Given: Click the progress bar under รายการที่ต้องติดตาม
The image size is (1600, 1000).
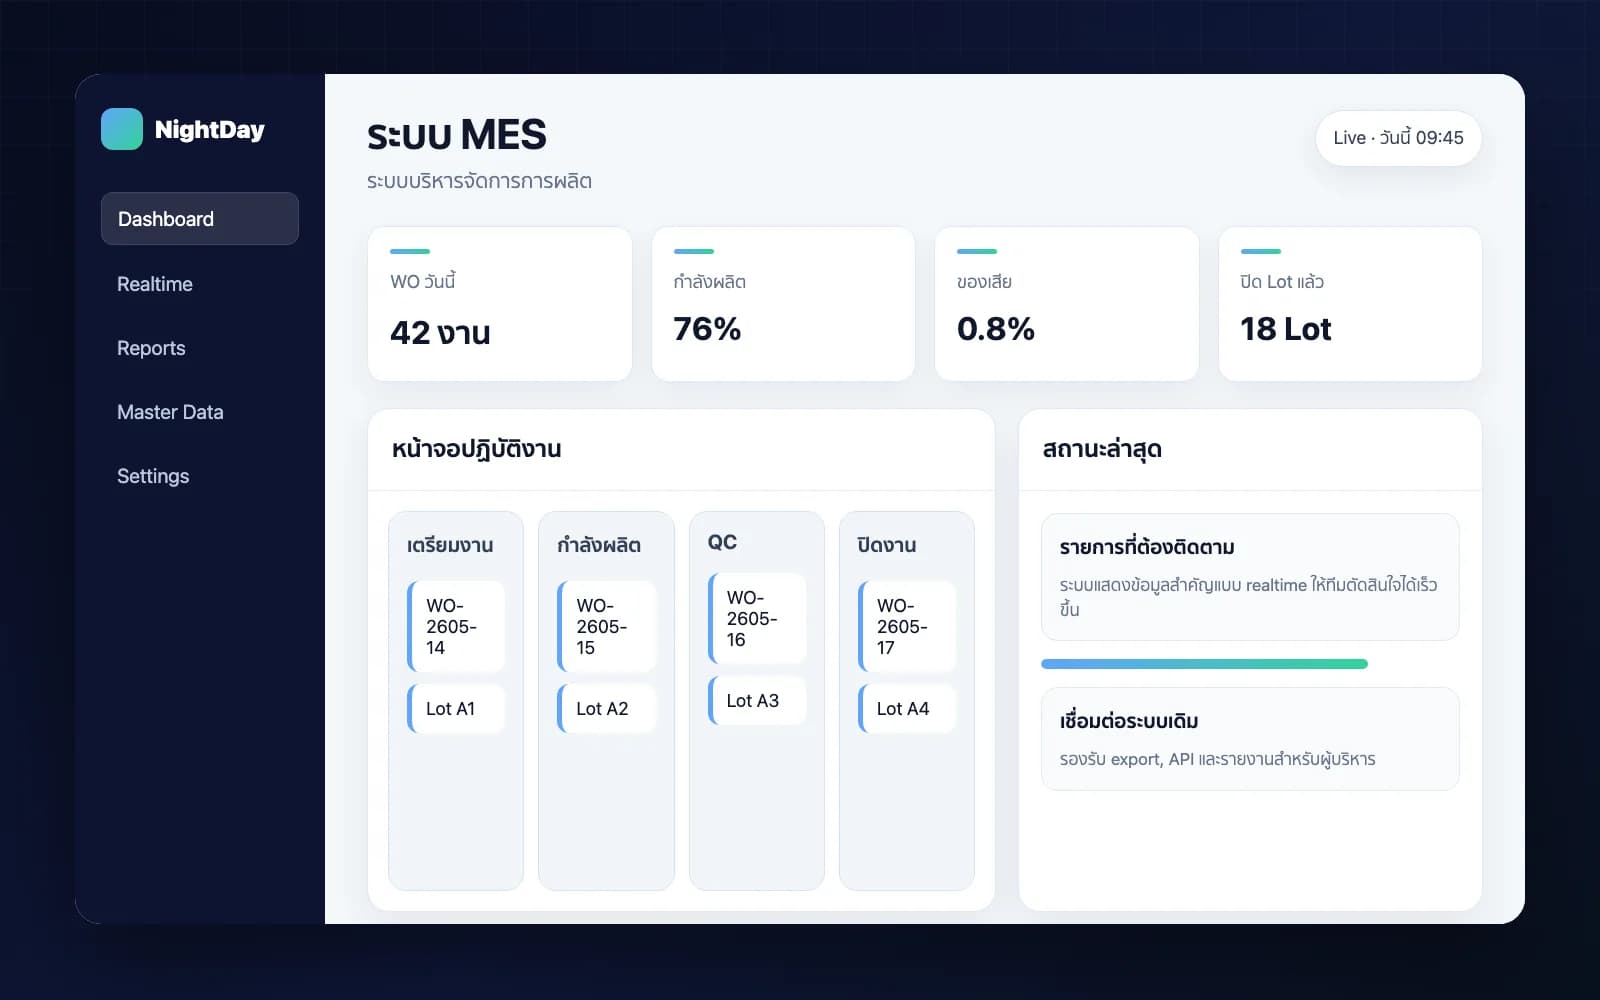Looking at the screenshot, I should [1204, 664].
